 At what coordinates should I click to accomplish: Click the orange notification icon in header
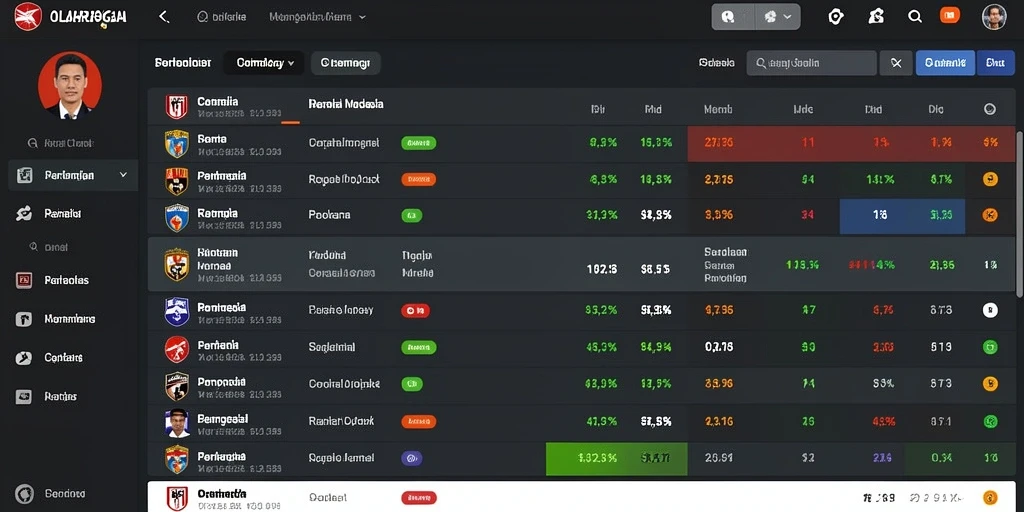pyautogui.click(x=950, y=16)
